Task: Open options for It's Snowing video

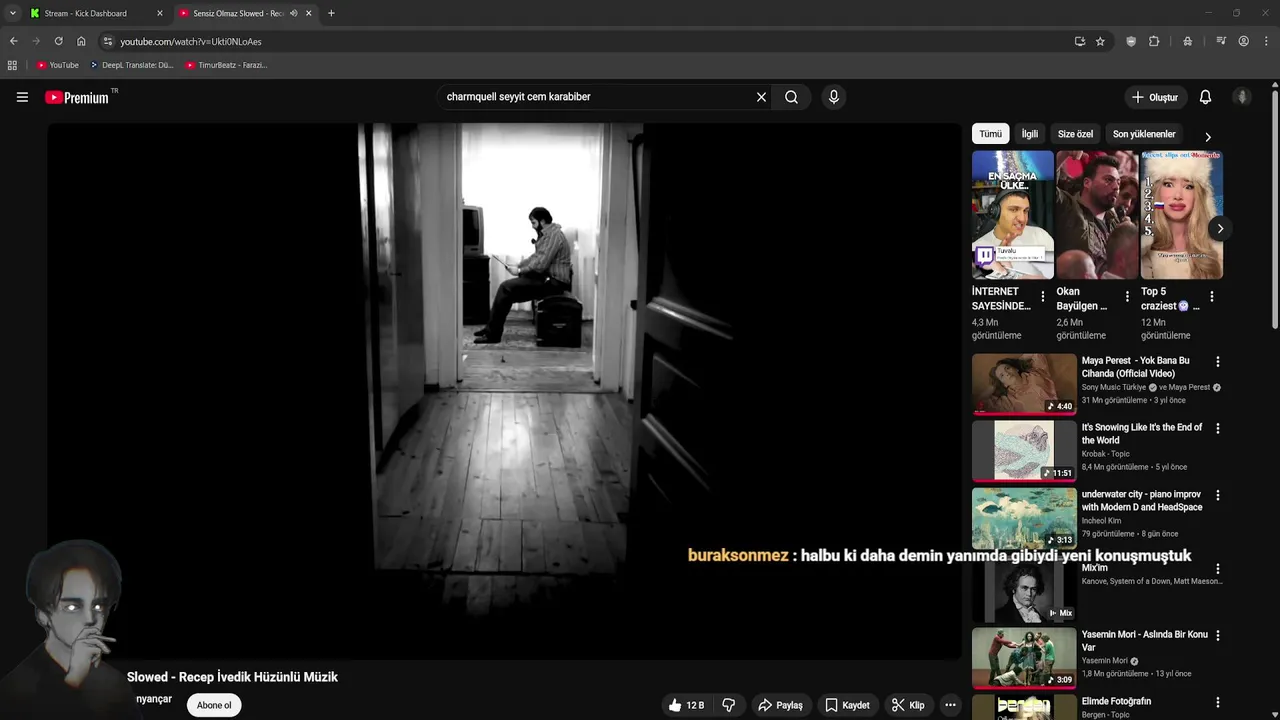Action: tap(1217, 428)
